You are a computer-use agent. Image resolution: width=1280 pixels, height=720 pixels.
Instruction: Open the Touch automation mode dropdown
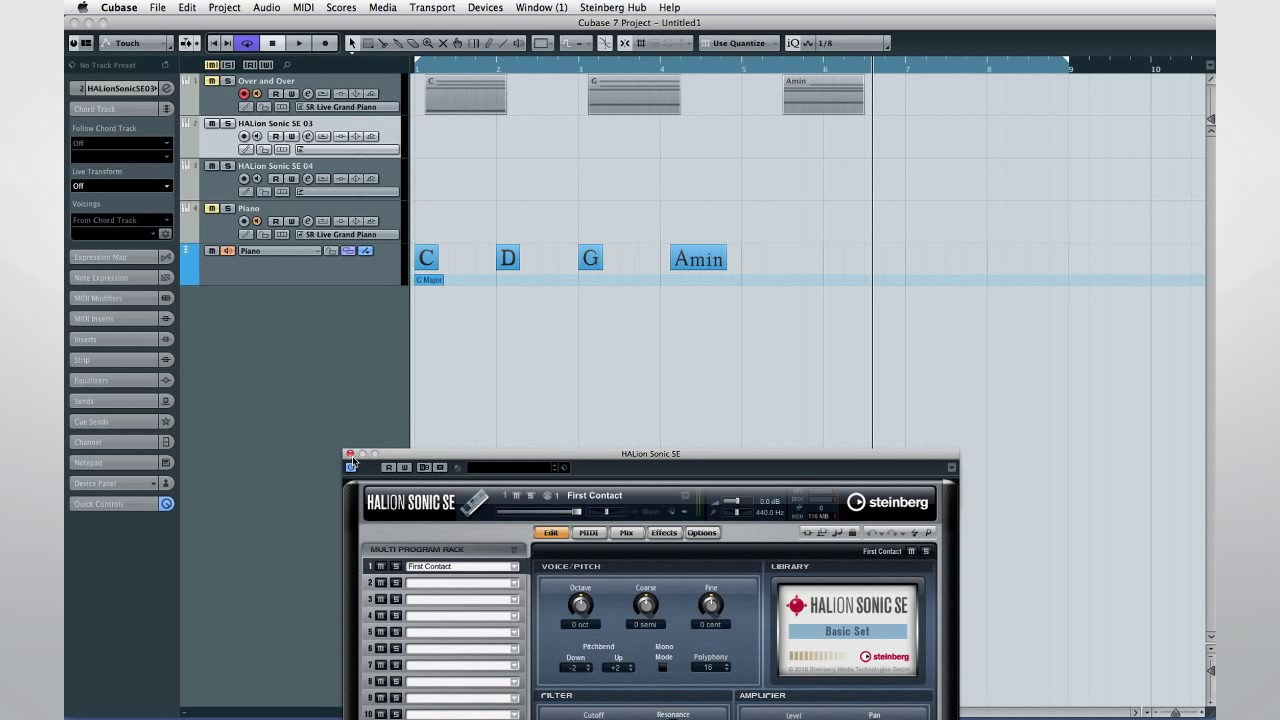(137, 43)
